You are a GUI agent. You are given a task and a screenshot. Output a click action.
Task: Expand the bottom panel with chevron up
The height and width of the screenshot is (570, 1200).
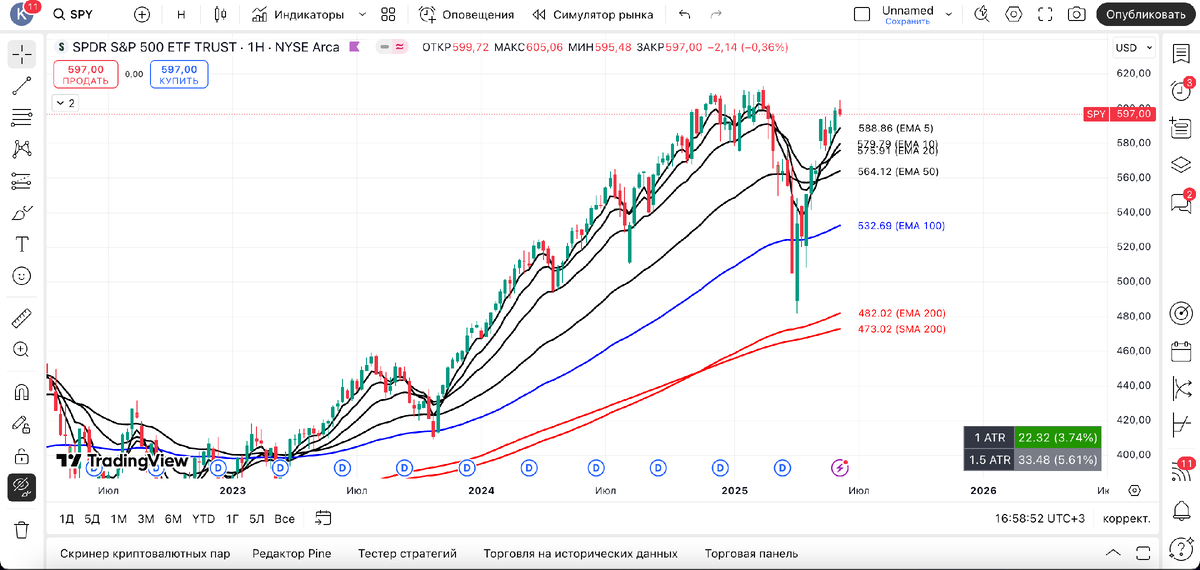coord(1113,553)
